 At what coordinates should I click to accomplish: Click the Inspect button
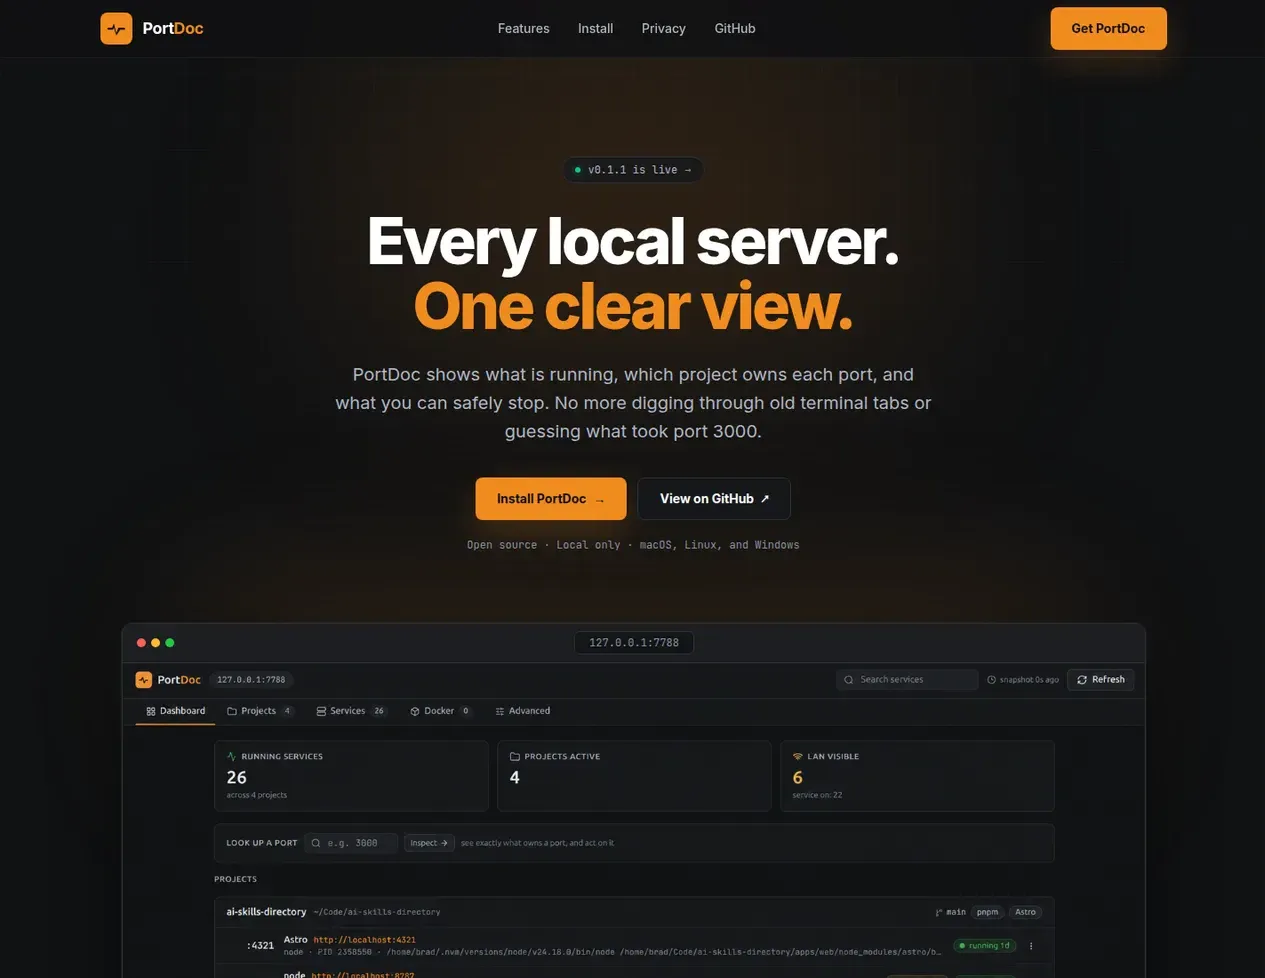point(429,843)
